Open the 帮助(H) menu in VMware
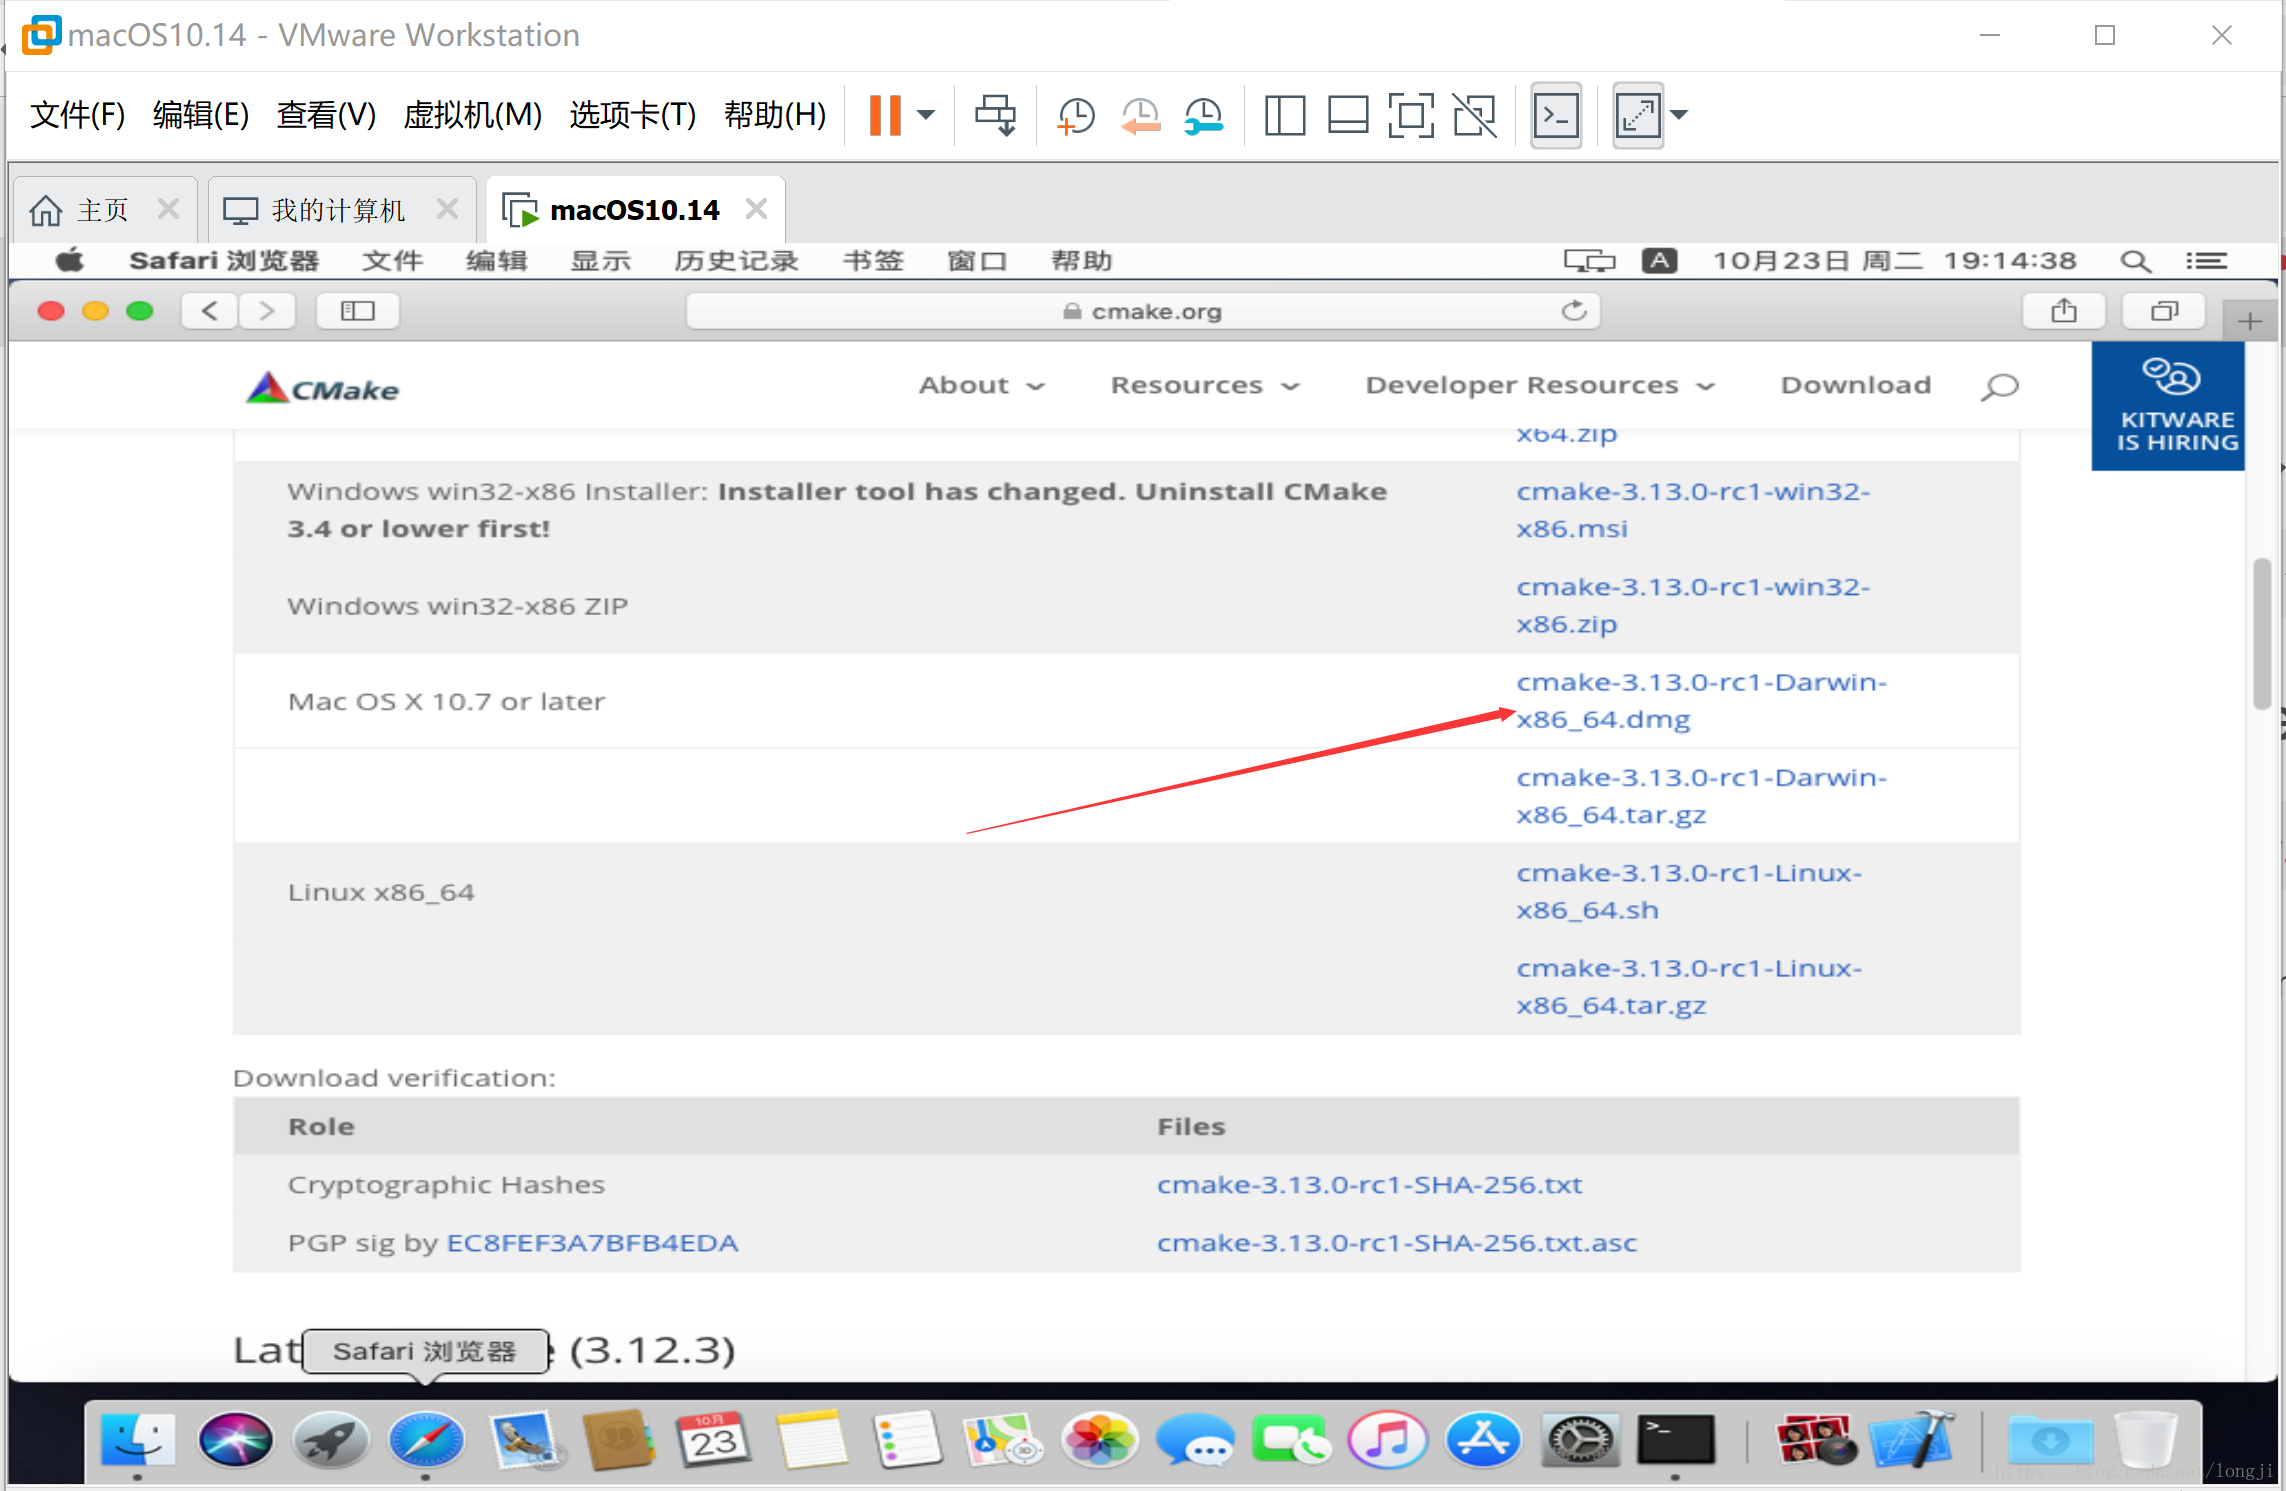 pos(775,115)
